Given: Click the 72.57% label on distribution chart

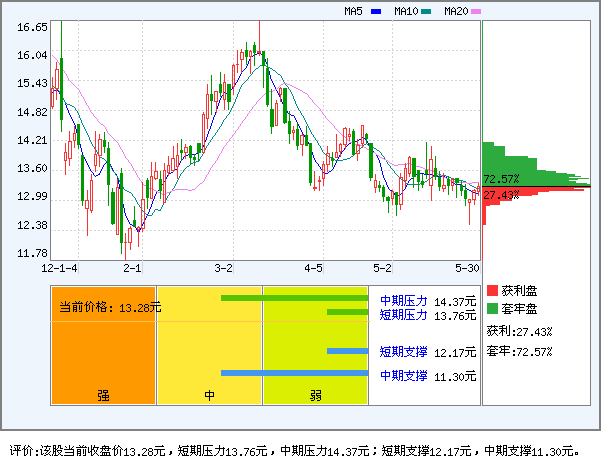Looking at the screenshot, I should [501, 179].
